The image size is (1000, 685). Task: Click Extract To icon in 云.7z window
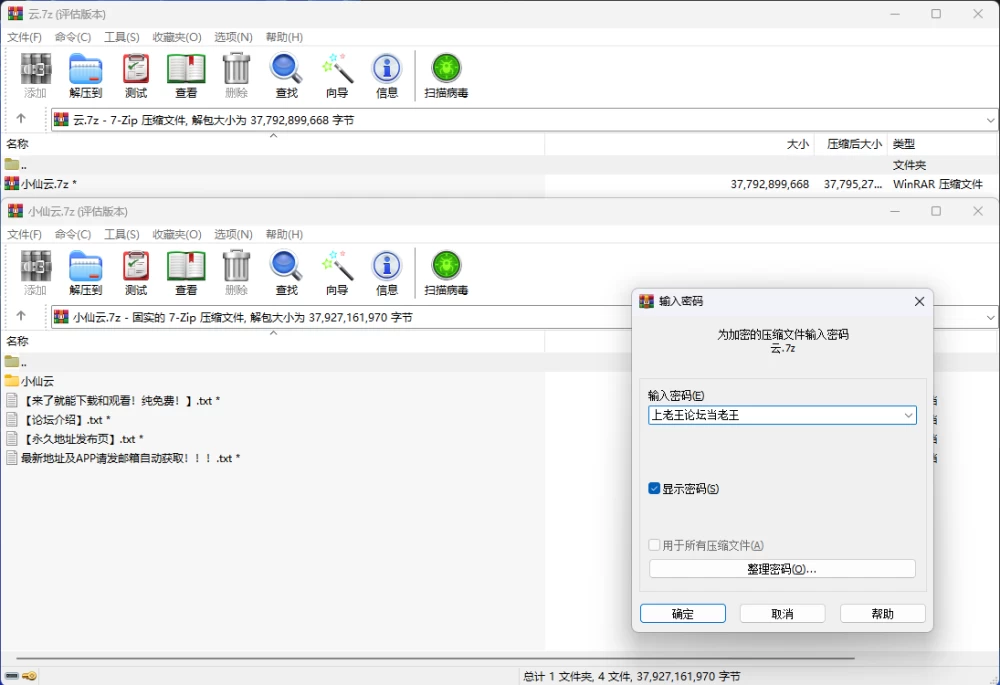pyautogui.click(x=85, y=75)
